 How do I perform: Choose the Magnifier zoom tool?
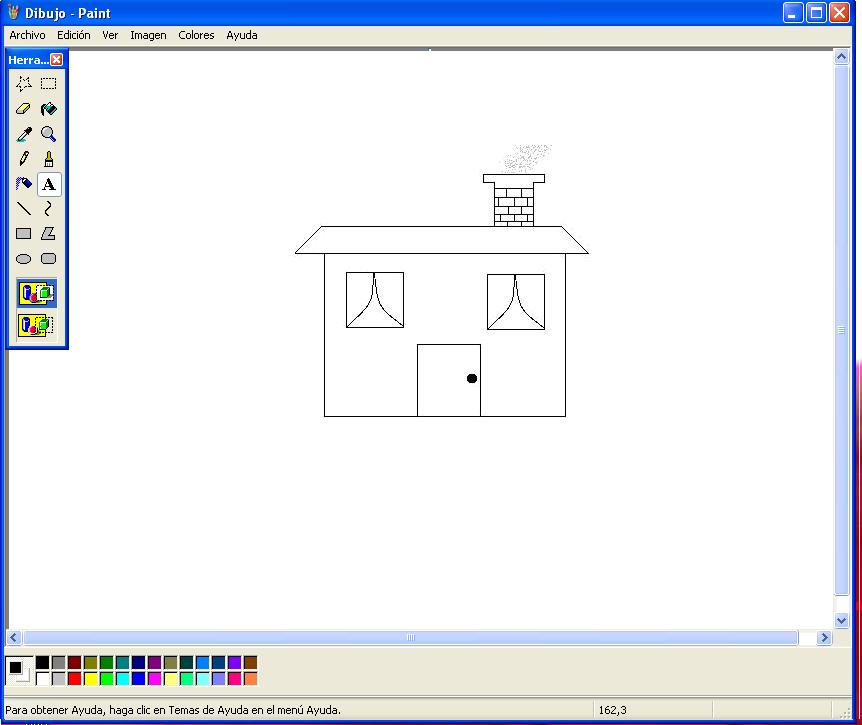pos(48,134)
